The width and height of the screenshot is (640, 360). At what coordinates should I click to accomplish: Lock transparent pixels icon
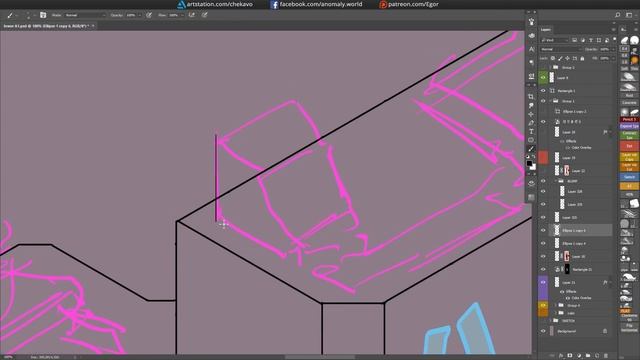(553, 58)
